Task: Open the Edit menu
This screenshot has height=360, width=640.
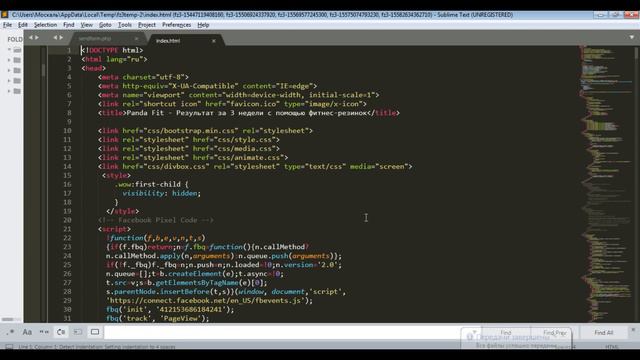Action: [x=23, y=25]
